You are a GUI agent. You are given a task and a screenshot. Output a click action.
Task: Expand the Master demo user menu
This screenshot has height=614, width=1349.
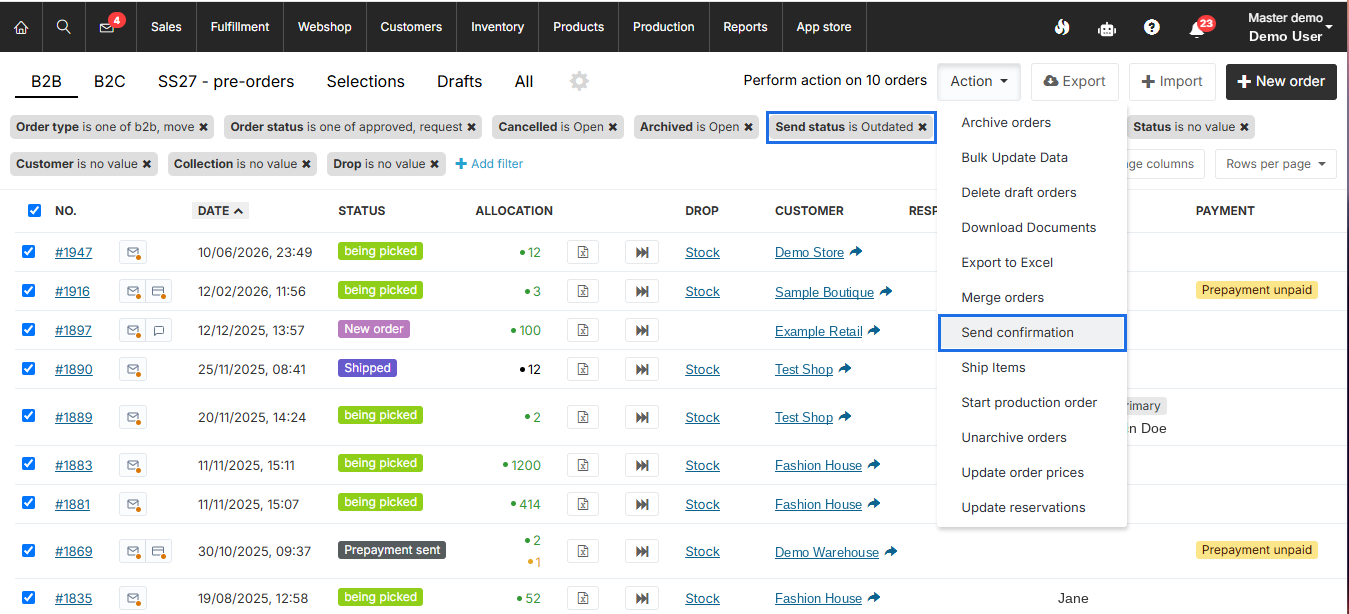click(1290, 27)
